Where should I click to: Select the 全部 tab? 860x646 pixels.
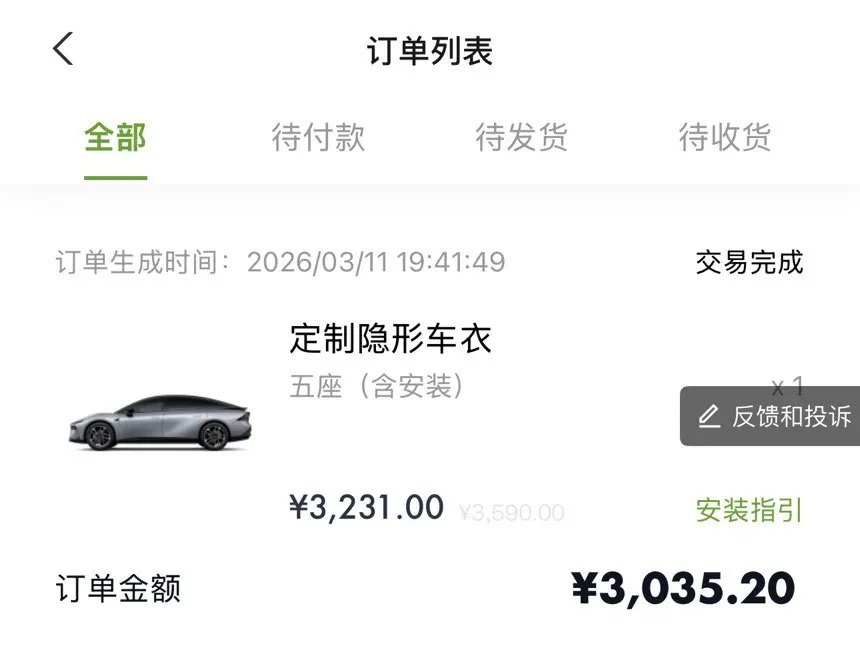click(x=115, y=137)
